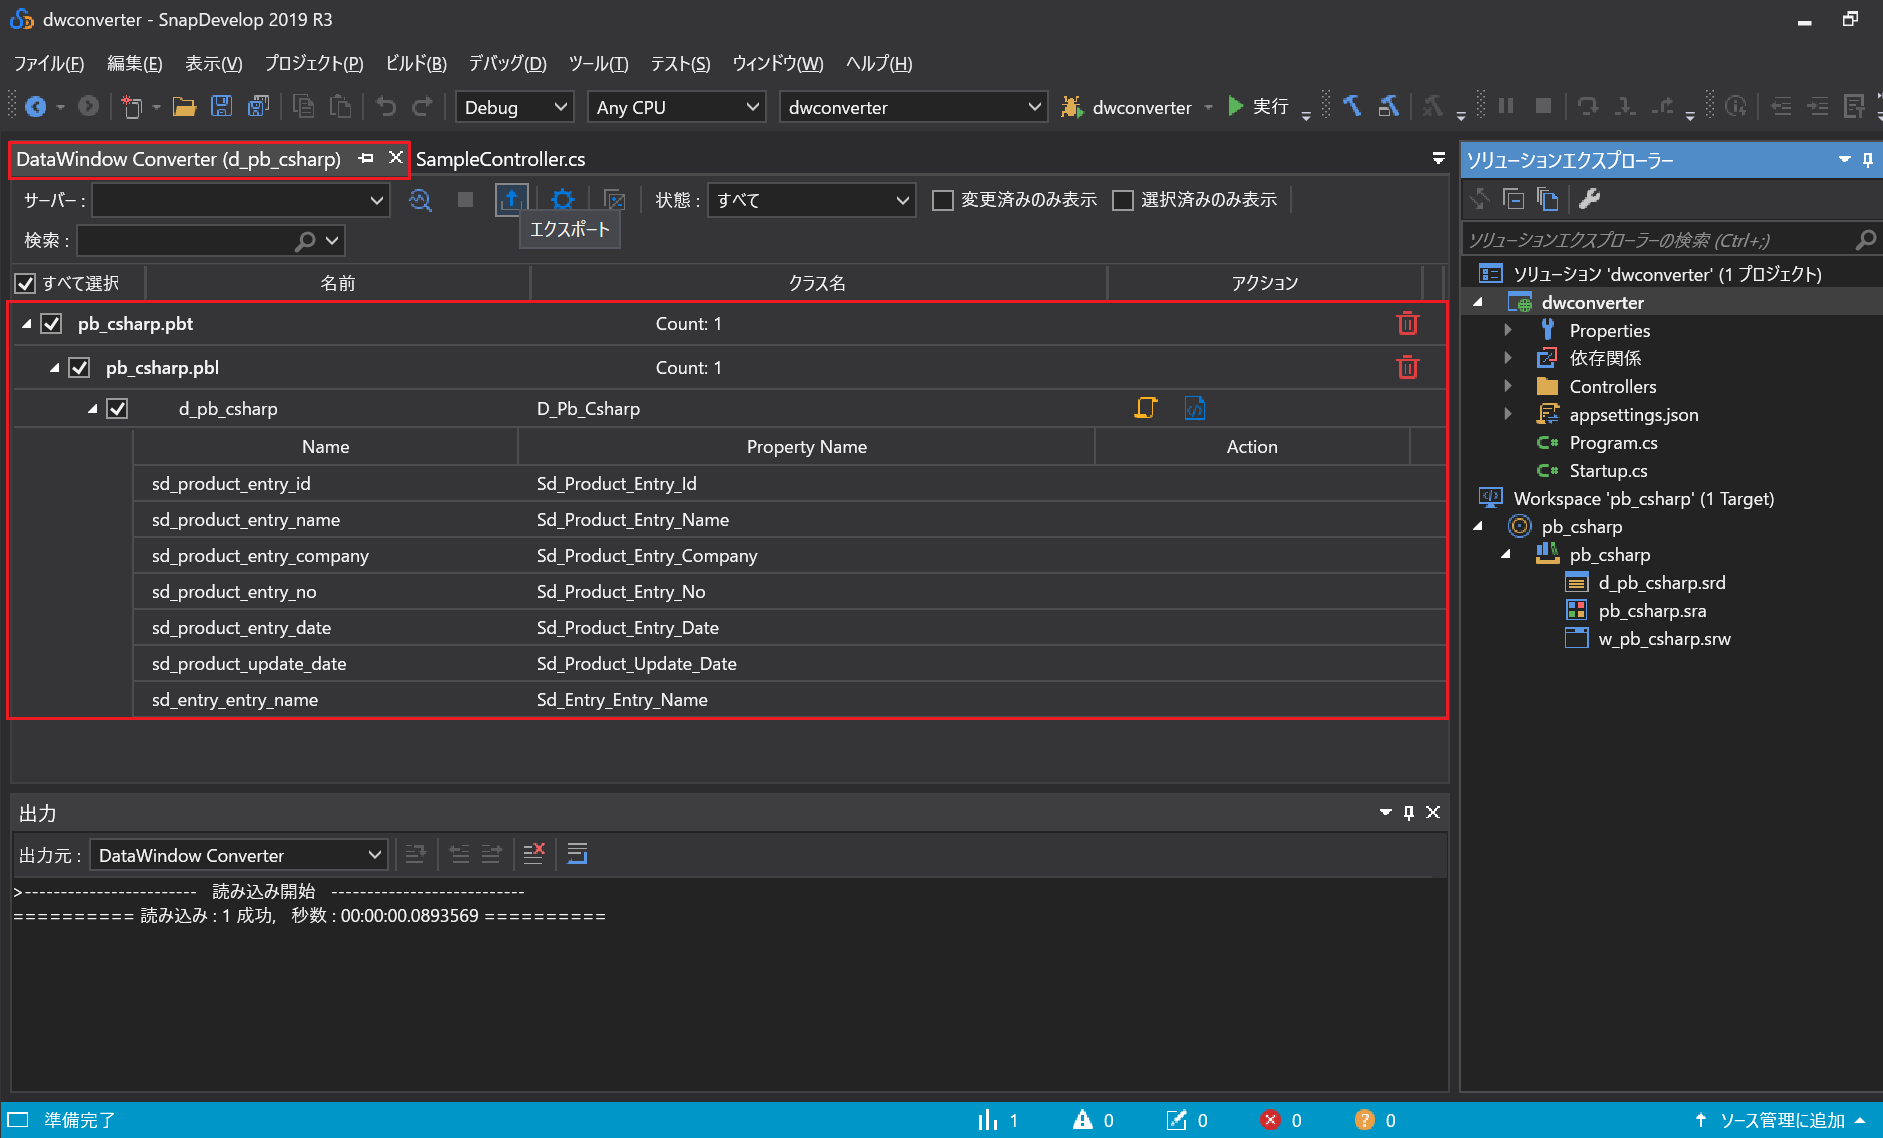Uncheck the すべて選択 checkbox

tap(25, 283)
